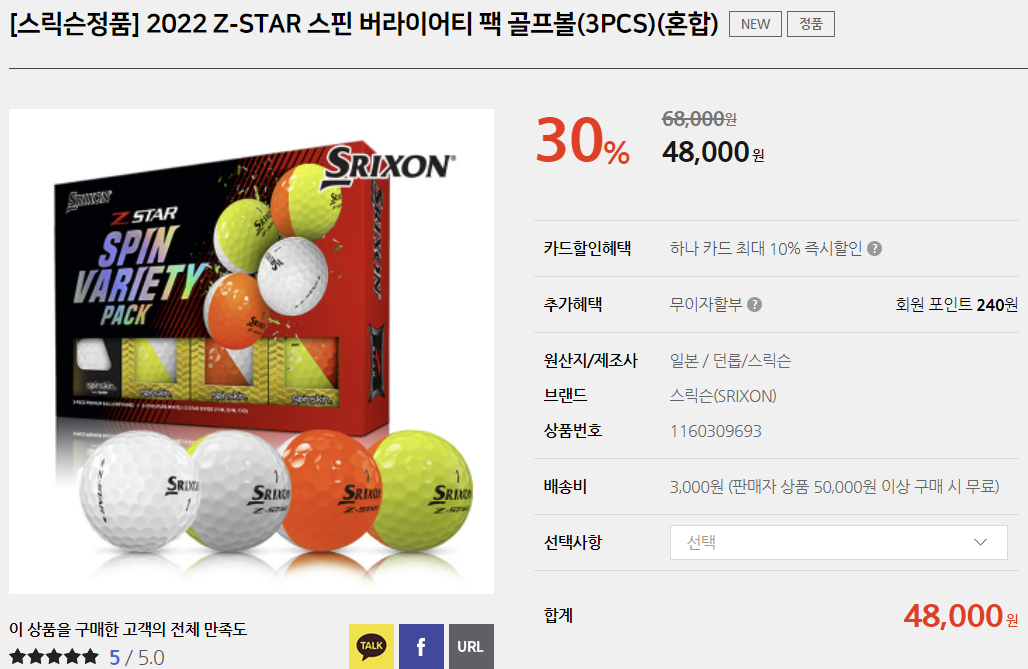Open card discount help question mark
The image size is (1028, 669).
point(874,249)
